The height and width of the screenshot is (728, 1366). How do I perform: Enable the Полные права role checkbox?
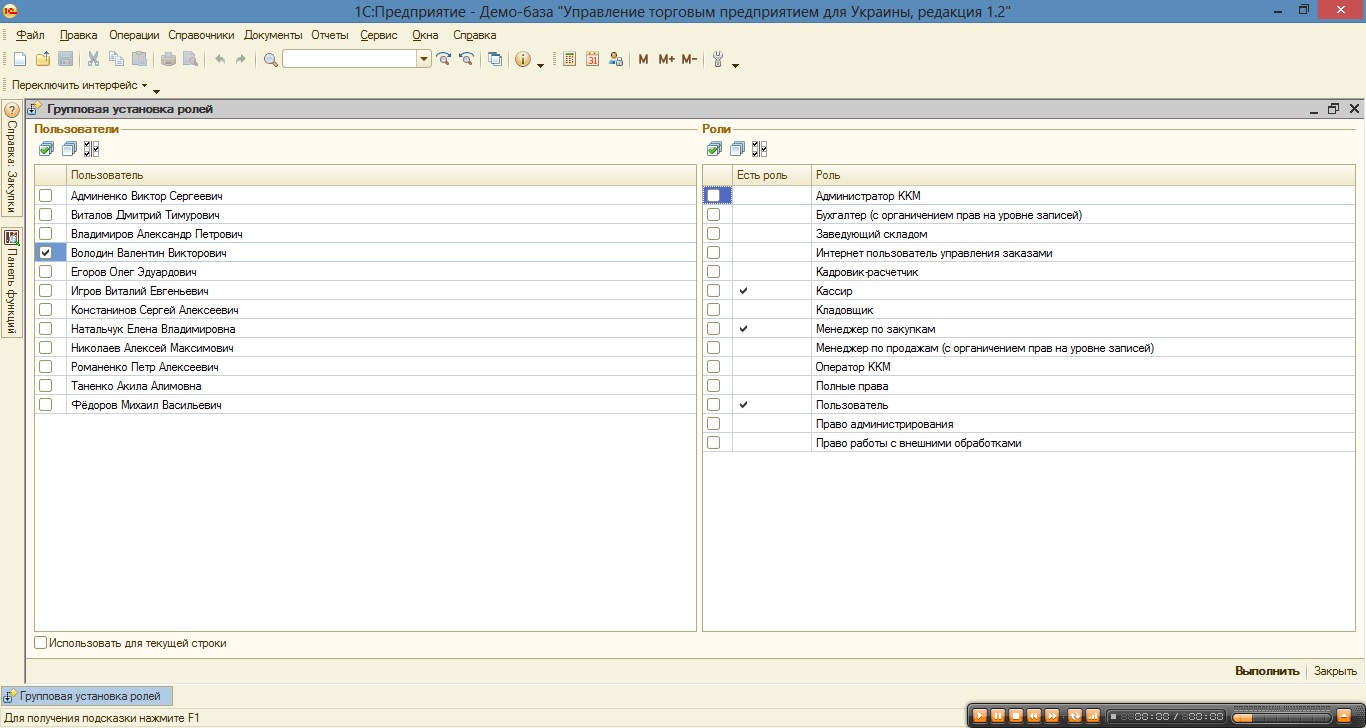pos(713,386)
